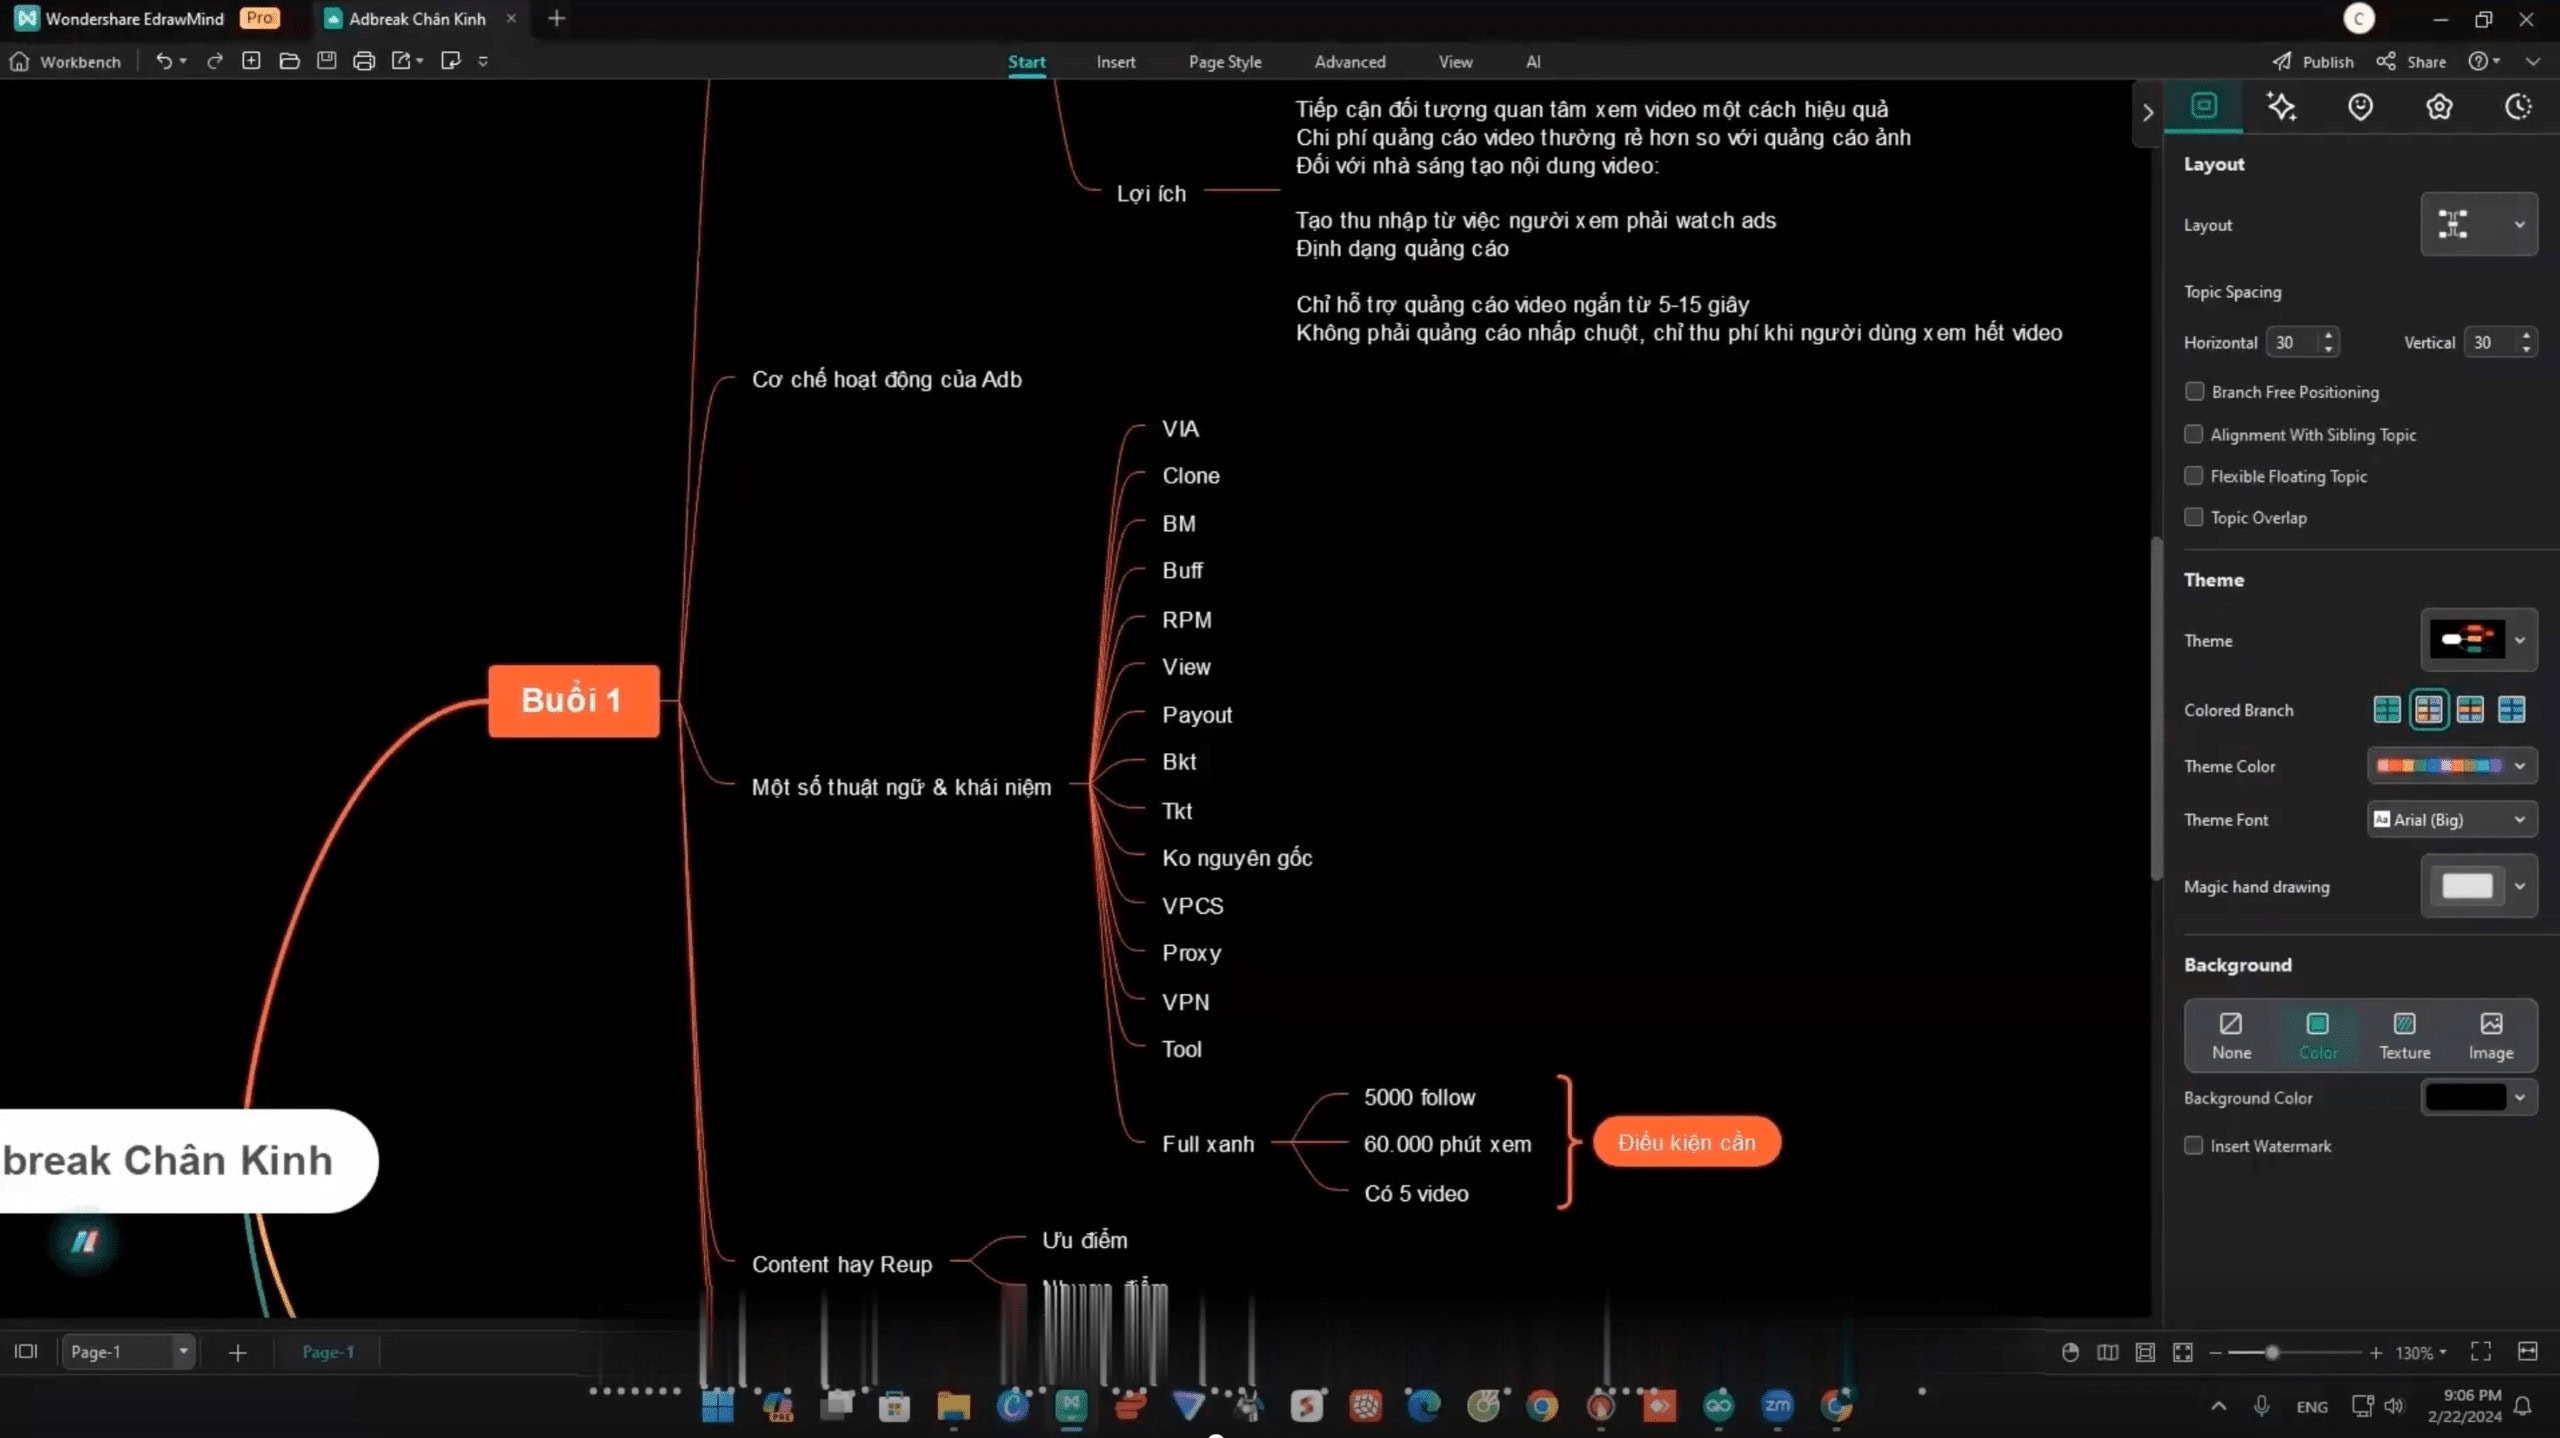This screenshot has height=1438, width=2560.
Task: Switch to the Advanced ribbon tab
Action: [x=1350, y=62]
